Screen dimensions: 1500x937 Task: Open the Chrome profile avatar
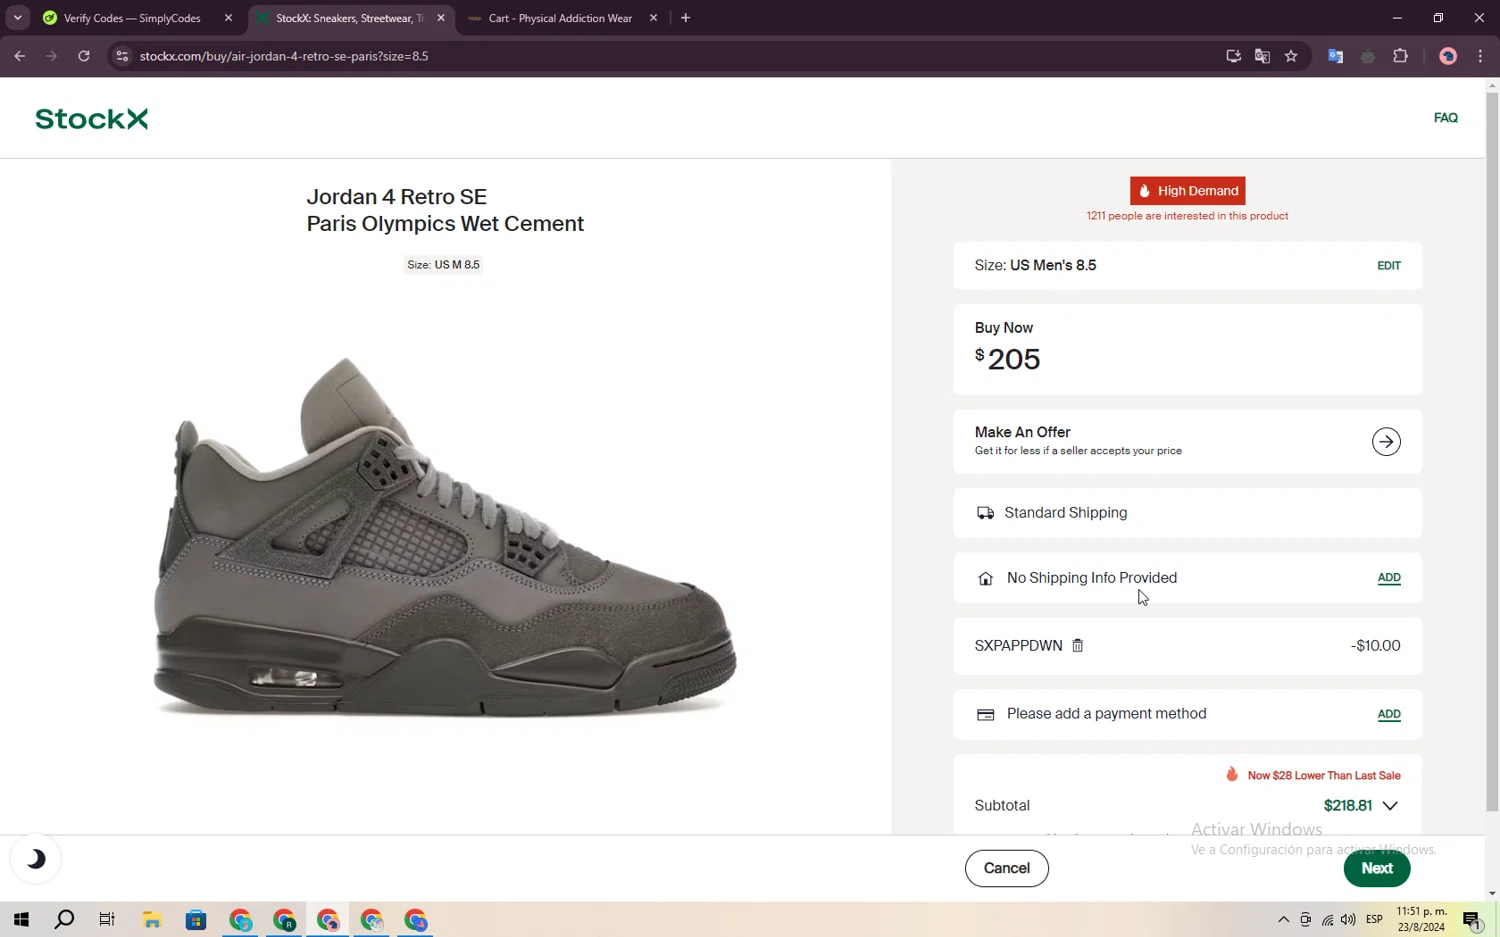coord(1447,56)
